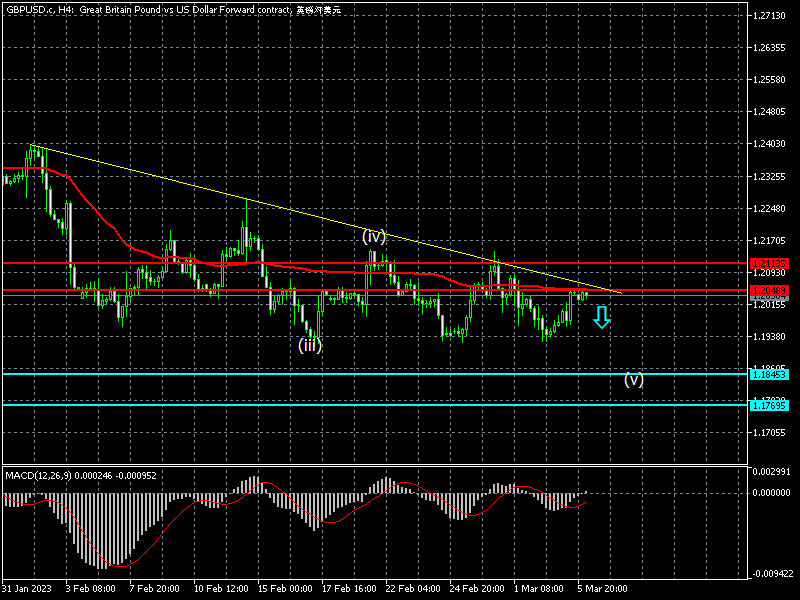Click the 1.24030 value on price scale

coord(773,144)
